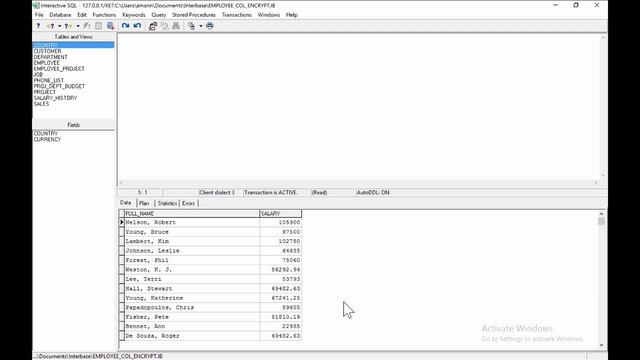
Task: Select PROJECT table in the list
Action: point(44,92)
